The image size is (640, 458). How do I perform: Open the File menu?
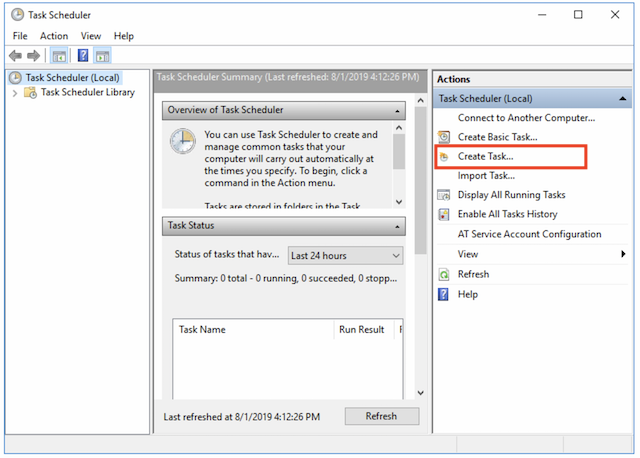click(20, 36)
